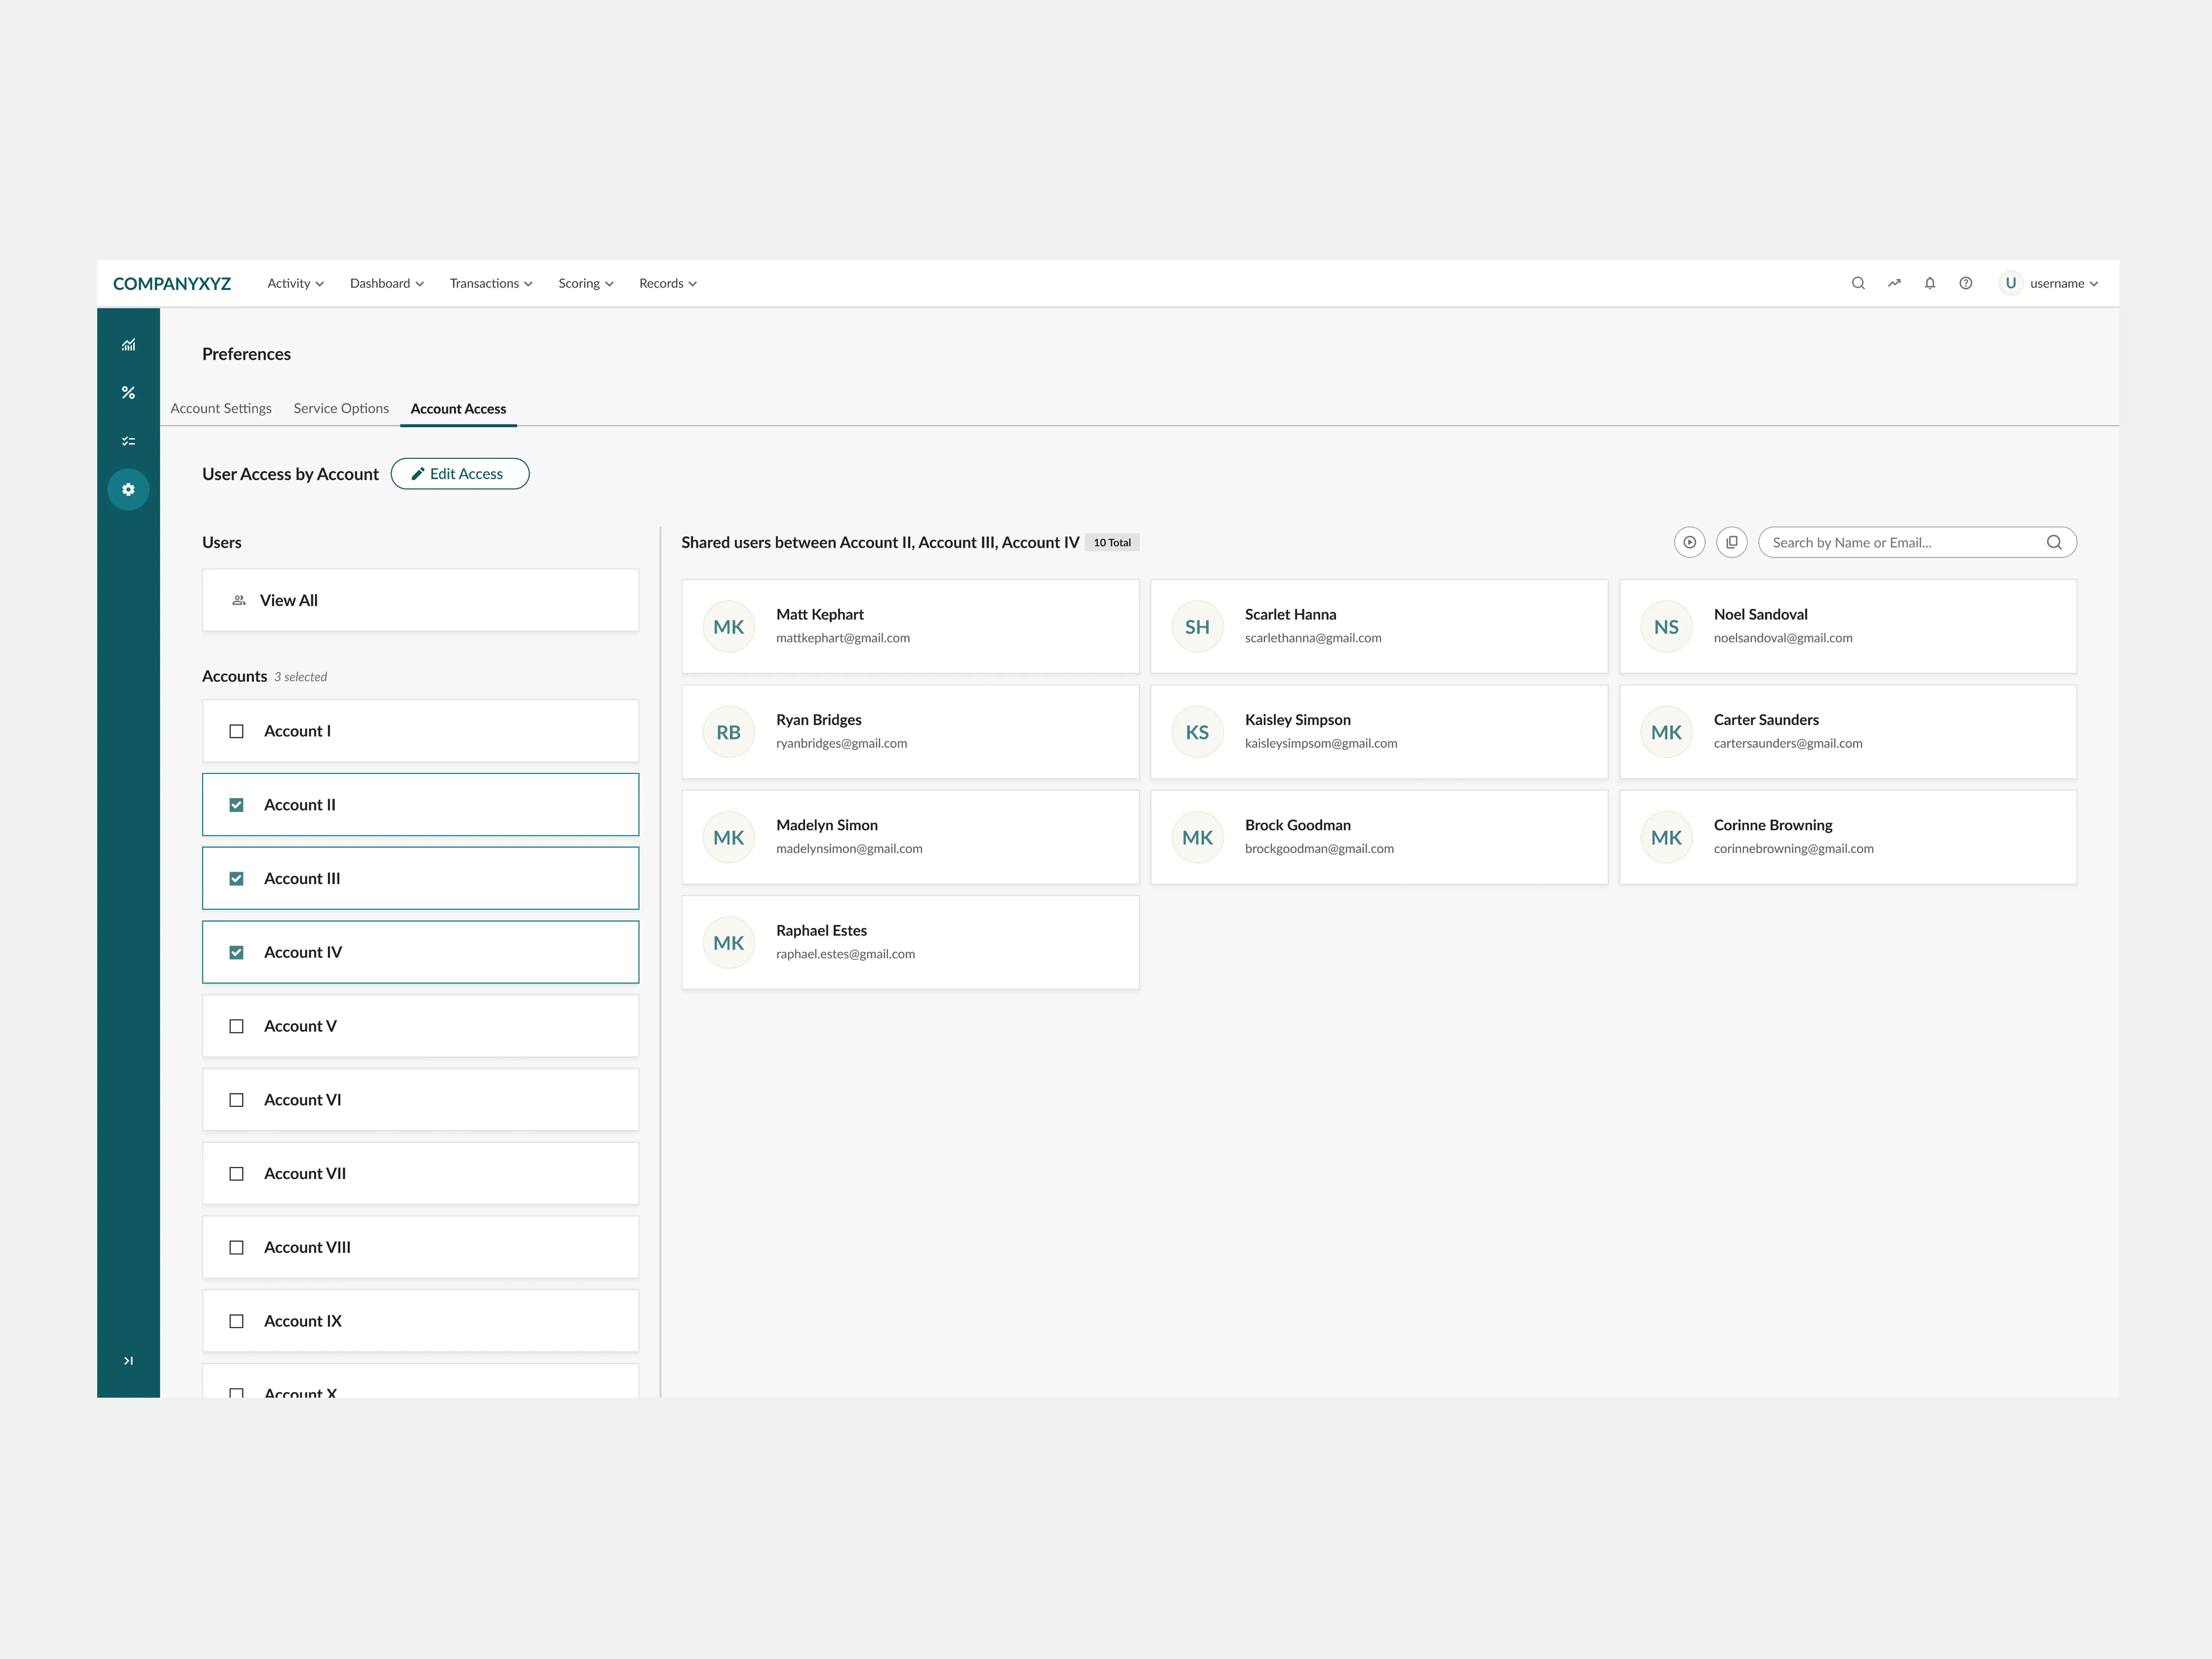Open Raphael Estes user name

tap(822, 930)
